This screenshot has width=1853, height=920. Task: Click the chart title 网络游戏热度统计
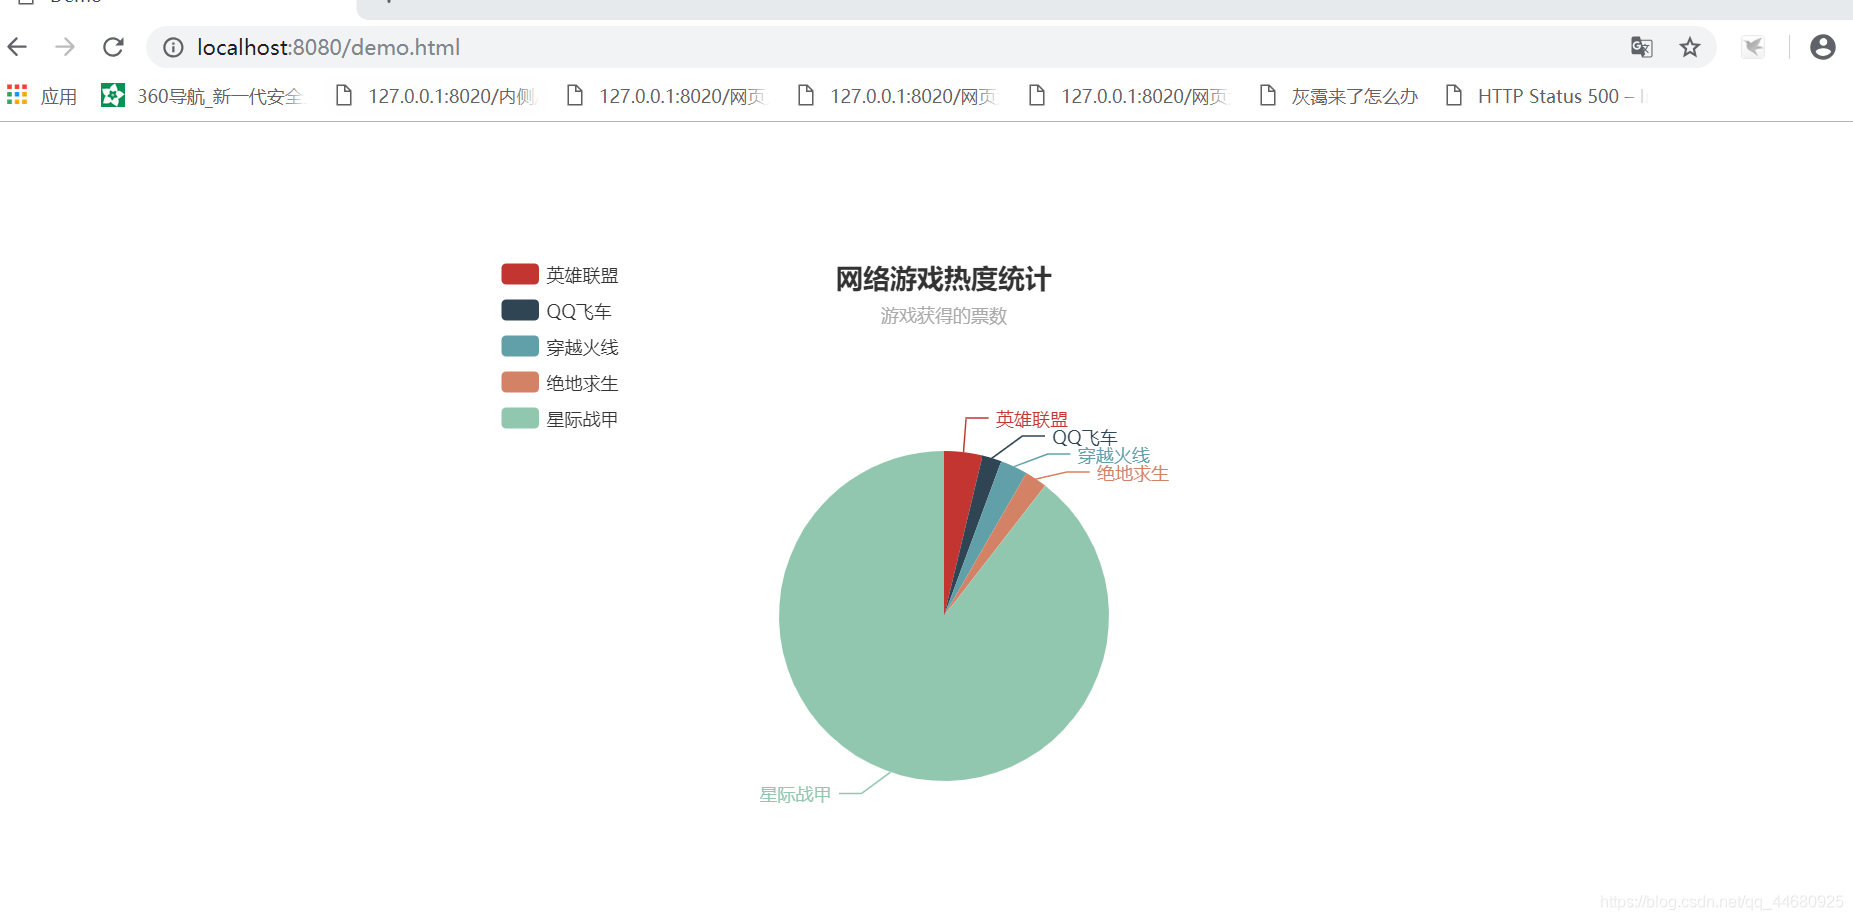point(943,279)
